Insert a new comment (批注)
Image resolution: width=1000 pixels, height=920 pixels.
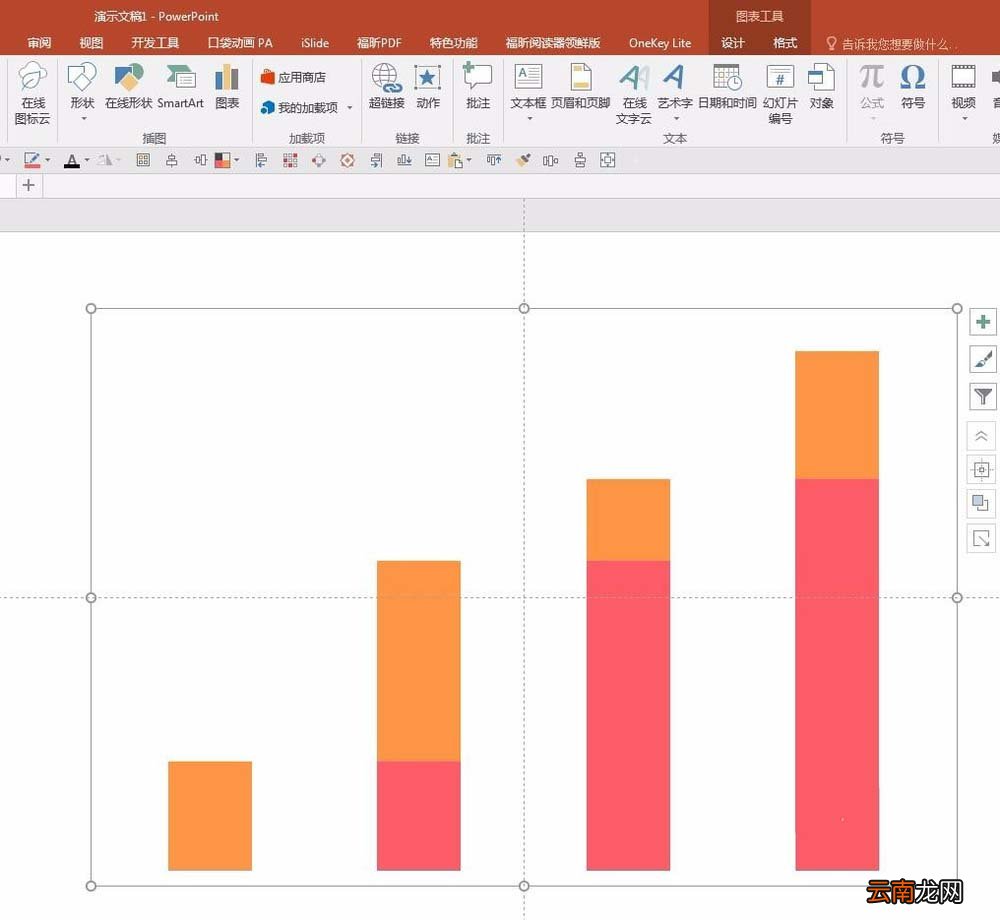tap(478, 85)
